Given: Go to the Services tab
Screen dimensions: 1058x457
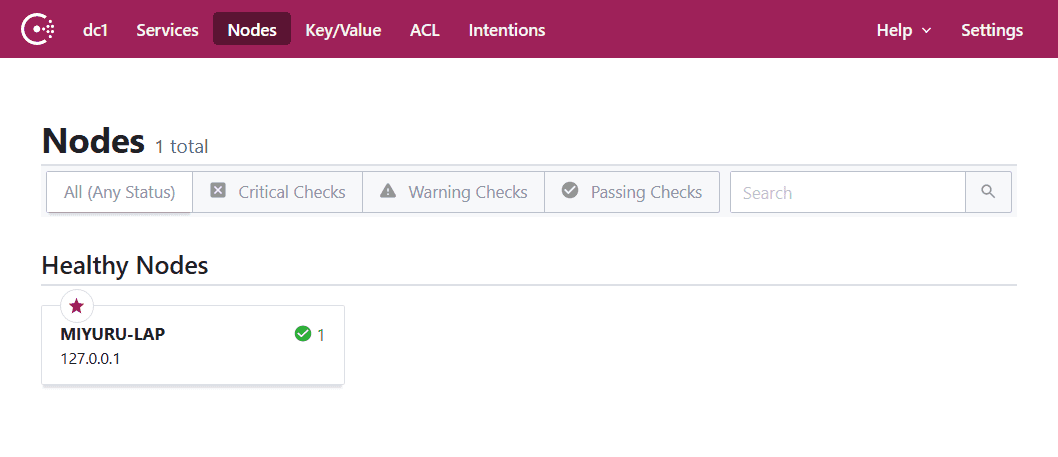Looking at the screenshot, I should (167, 30).
